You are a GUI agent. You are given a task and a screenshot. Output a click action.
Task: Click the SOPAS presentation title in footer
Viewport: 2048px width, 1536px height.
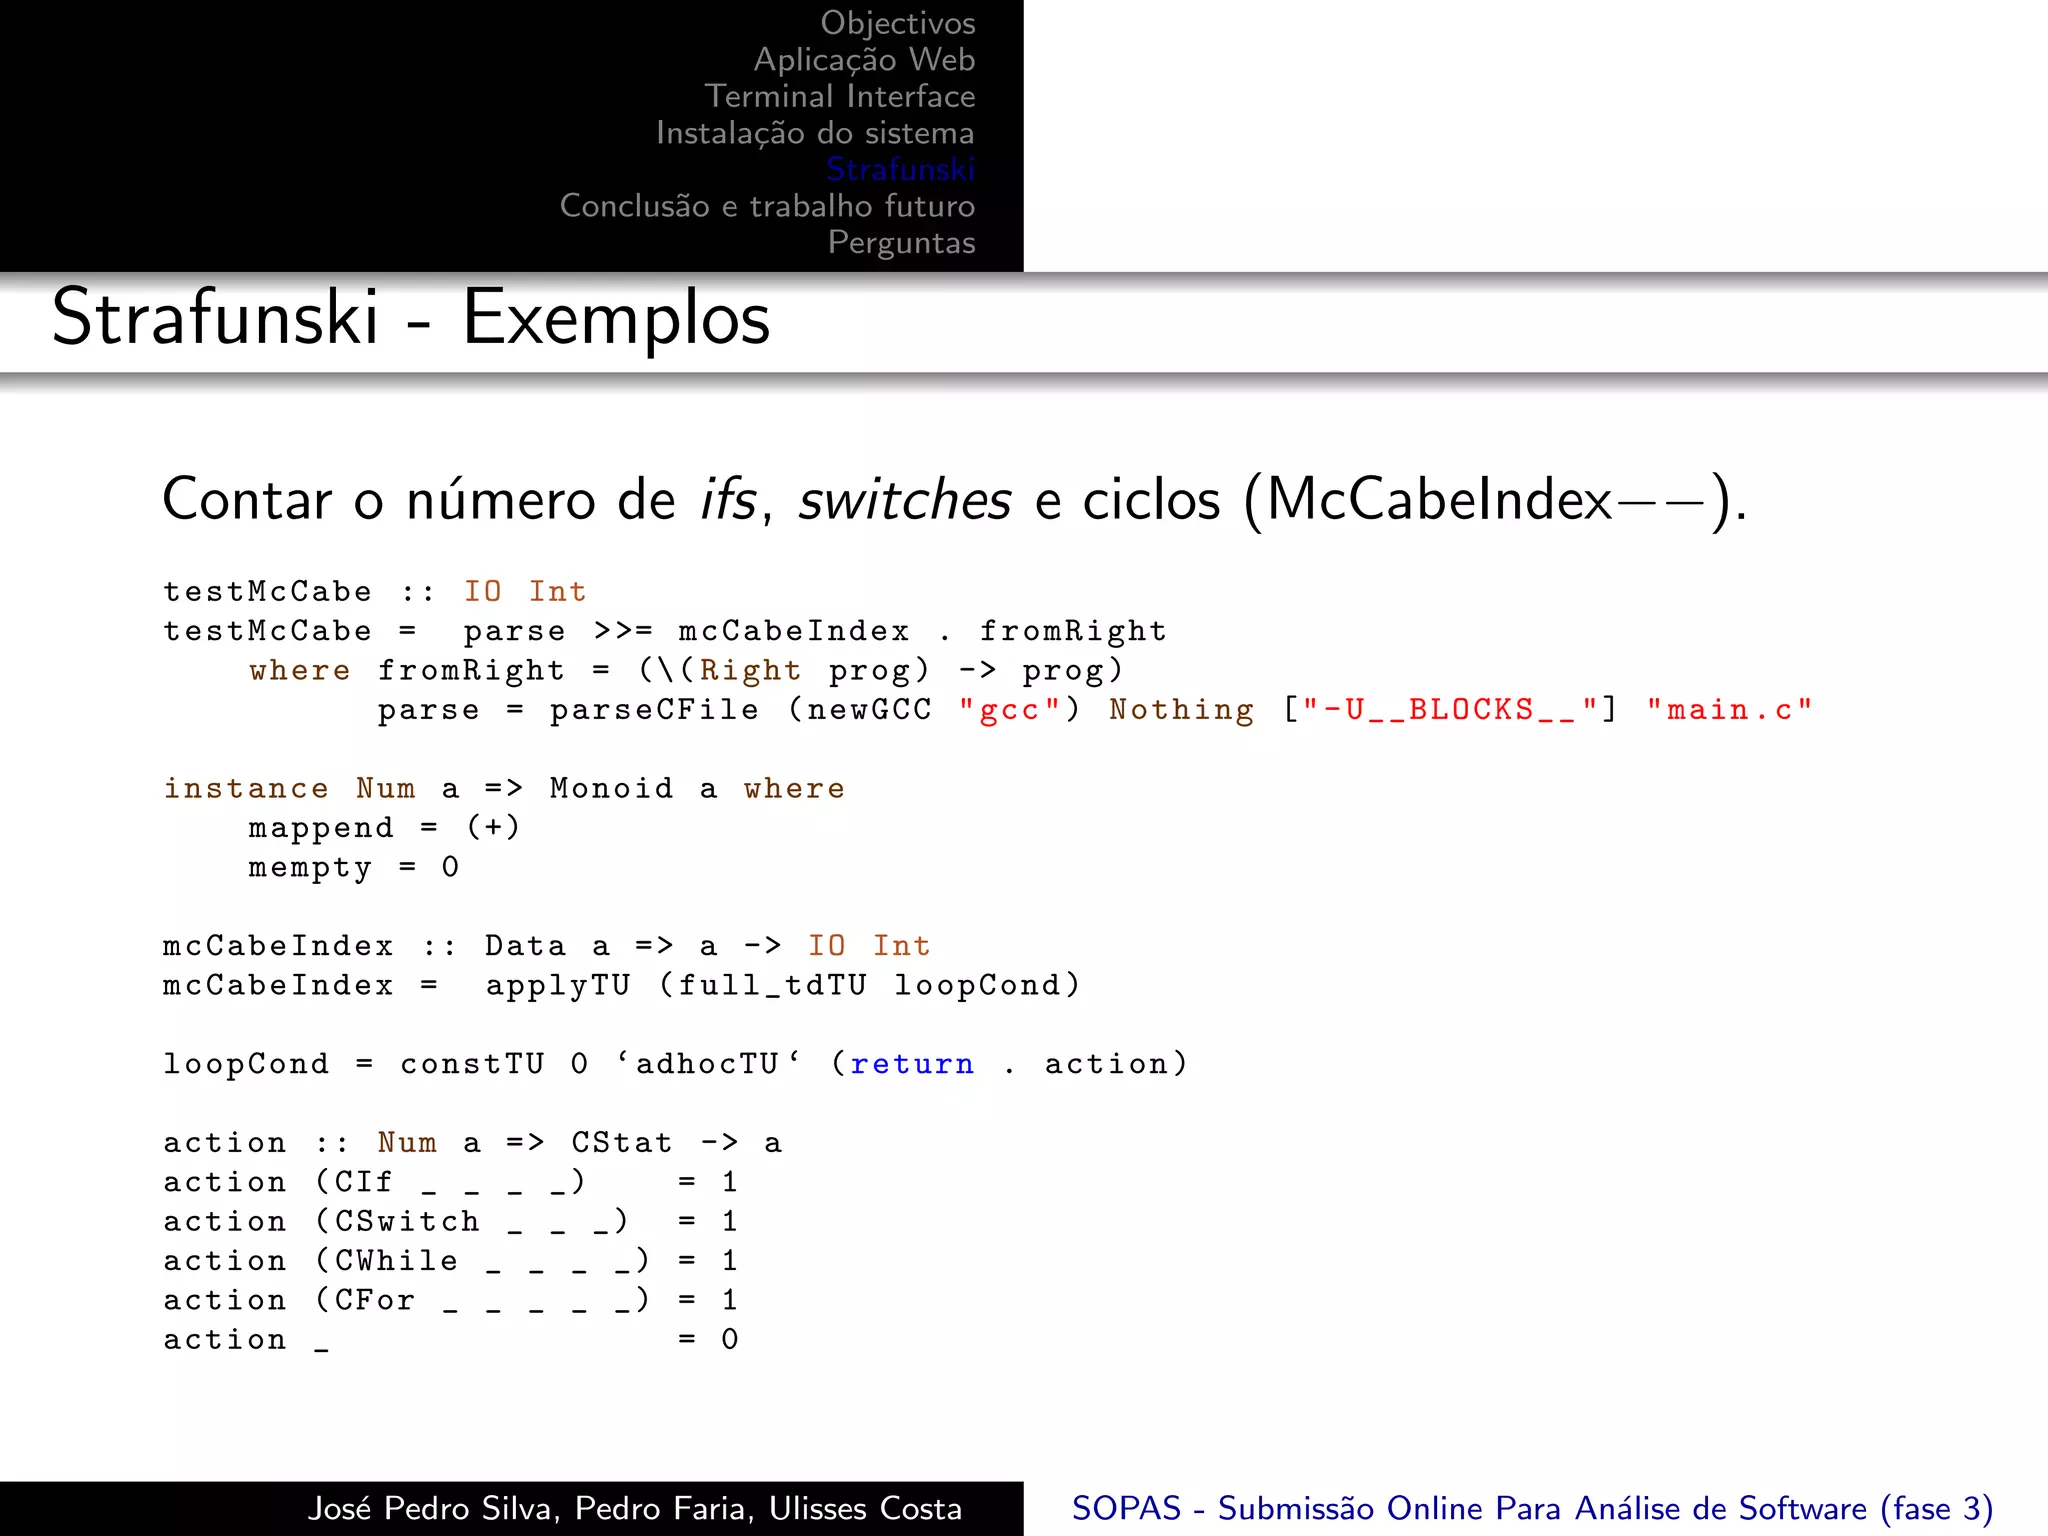pos(1532,1508)
